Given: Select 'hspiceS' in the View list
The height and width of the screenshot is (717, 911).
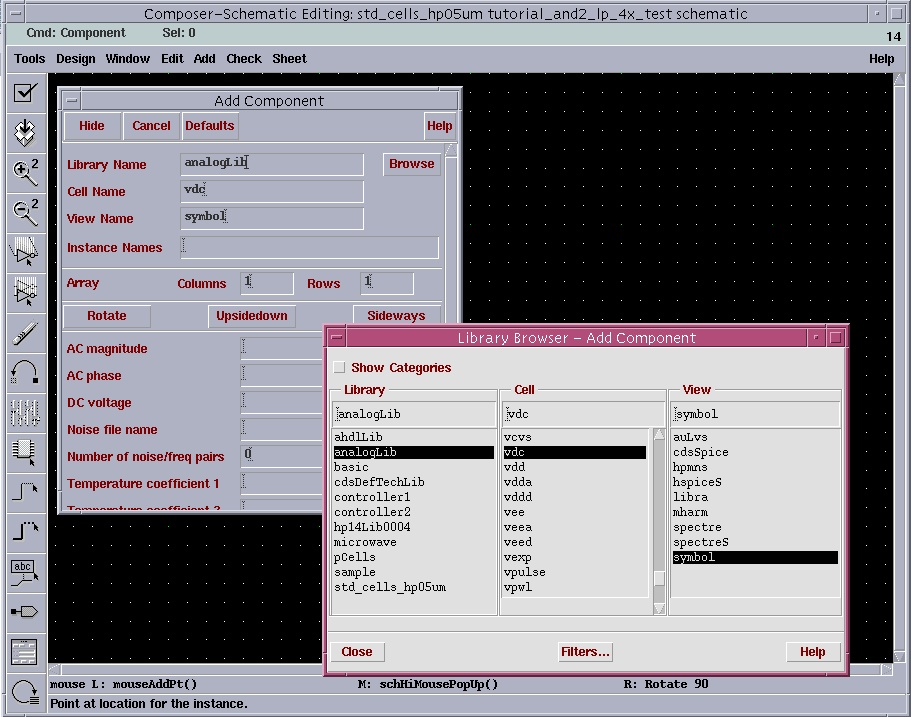Looking at the screenshot, I should point(755,482).
